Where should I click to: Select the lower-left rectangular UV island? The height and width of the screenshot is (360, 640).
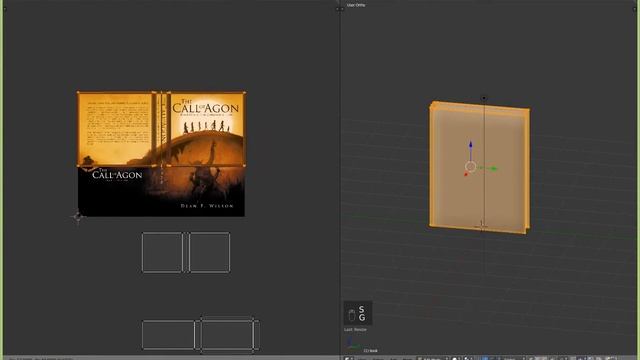pos(168,335)
